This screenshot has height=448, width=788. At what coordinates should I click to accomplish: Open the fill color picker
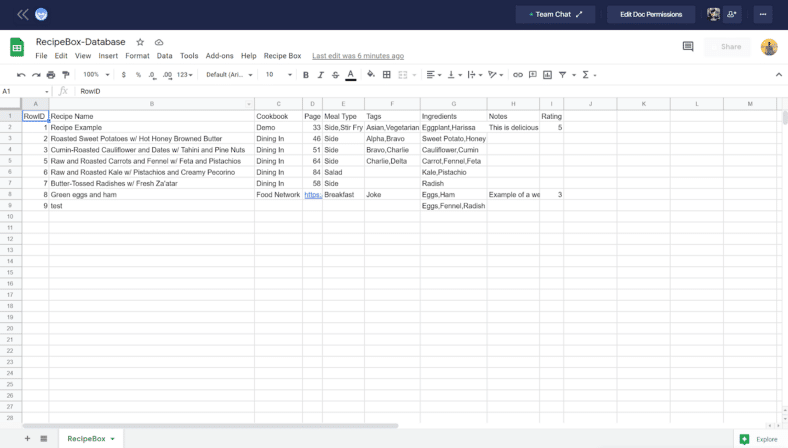[371, 74]
